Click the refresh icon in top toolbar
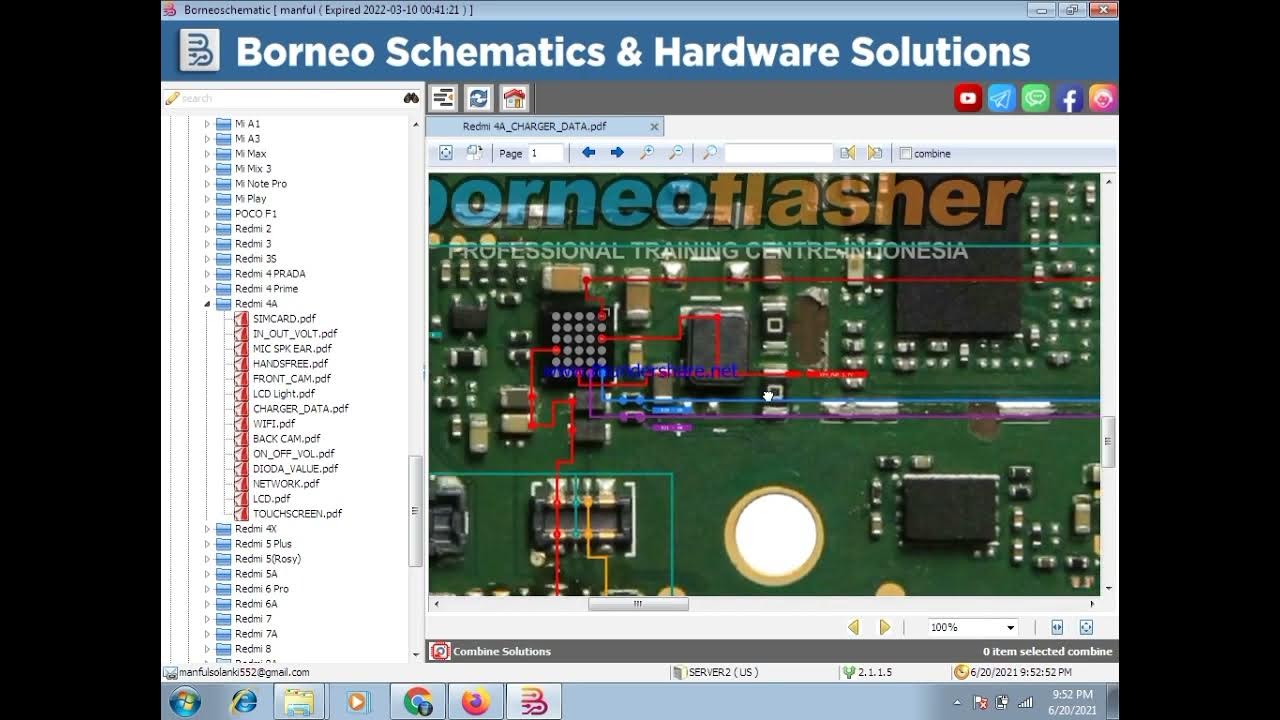The height and width of the screenshot is (720, 1280). point(478,98)
